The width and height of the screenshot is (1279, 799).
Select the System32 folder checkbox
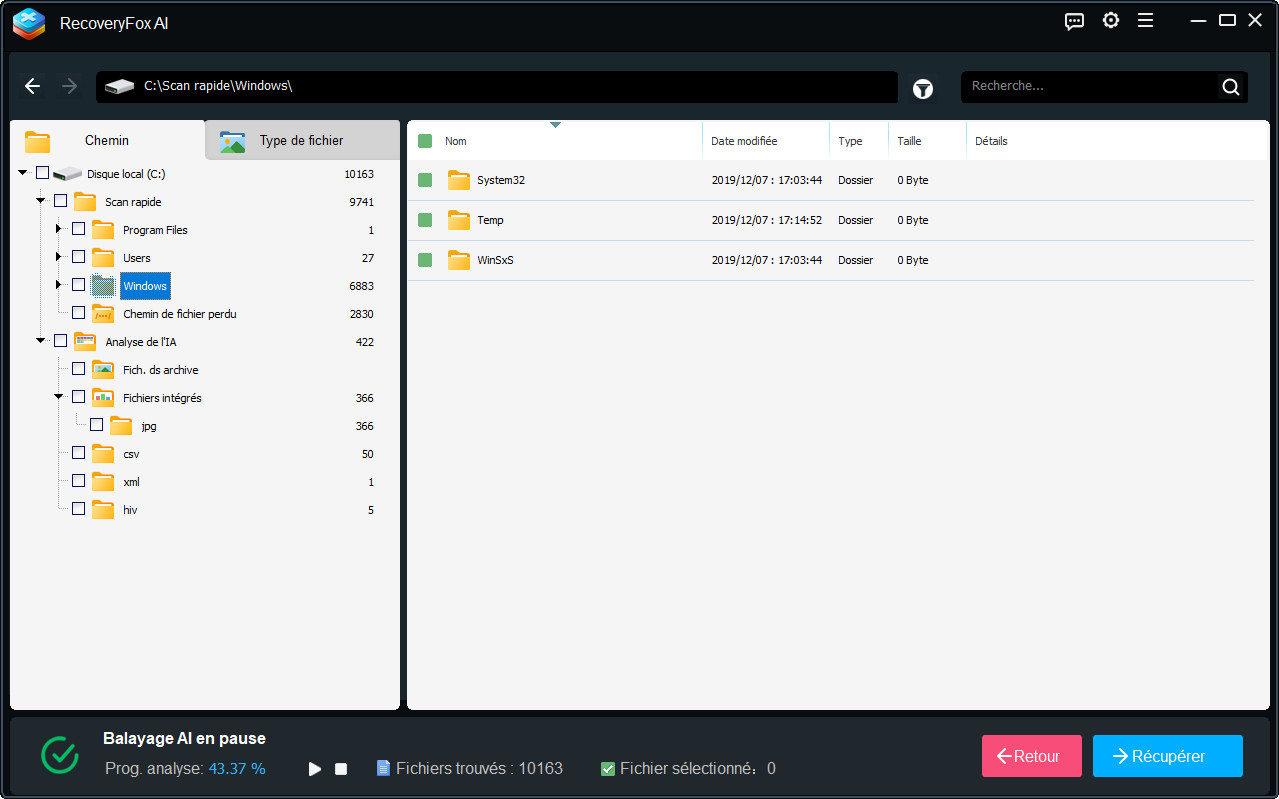coord(424,180)
